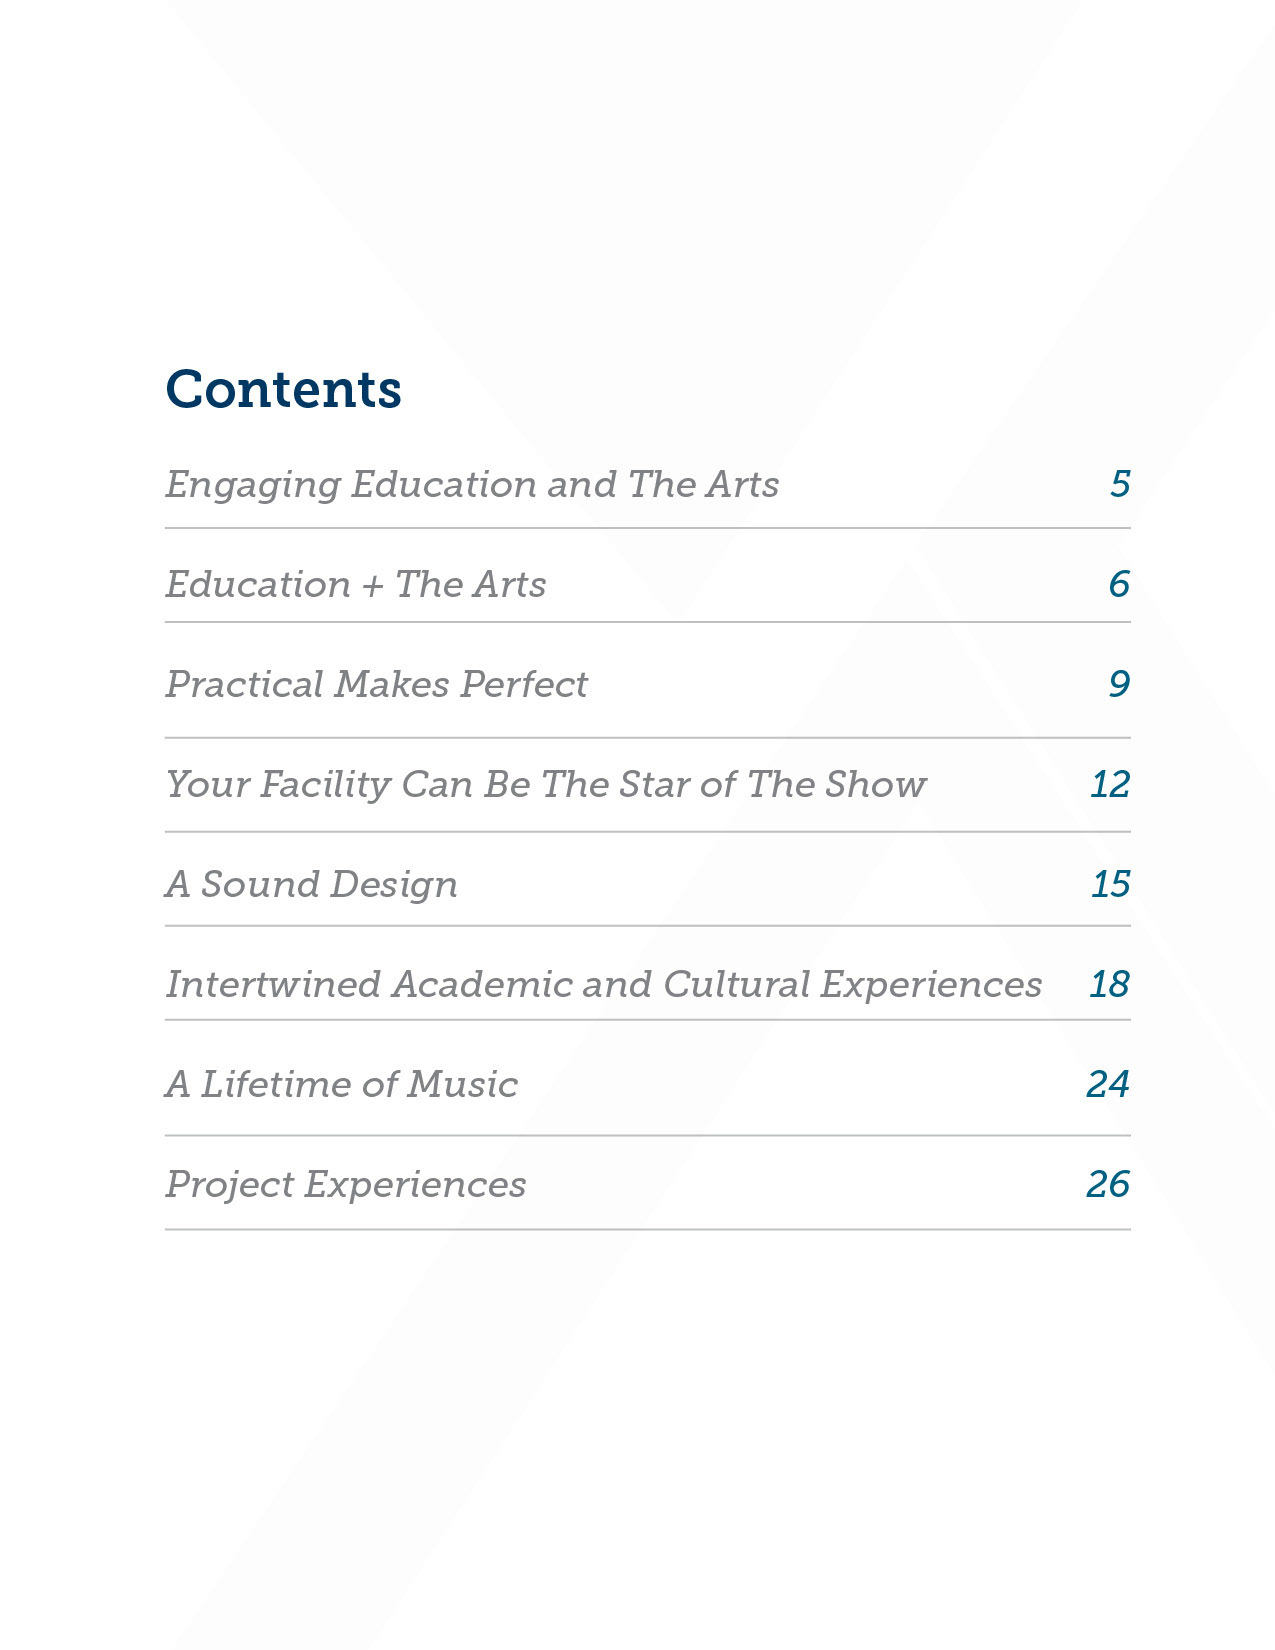This screenshot has width=1275, height=1650.
Task: Click page number 5
Action: [1120, 484]
